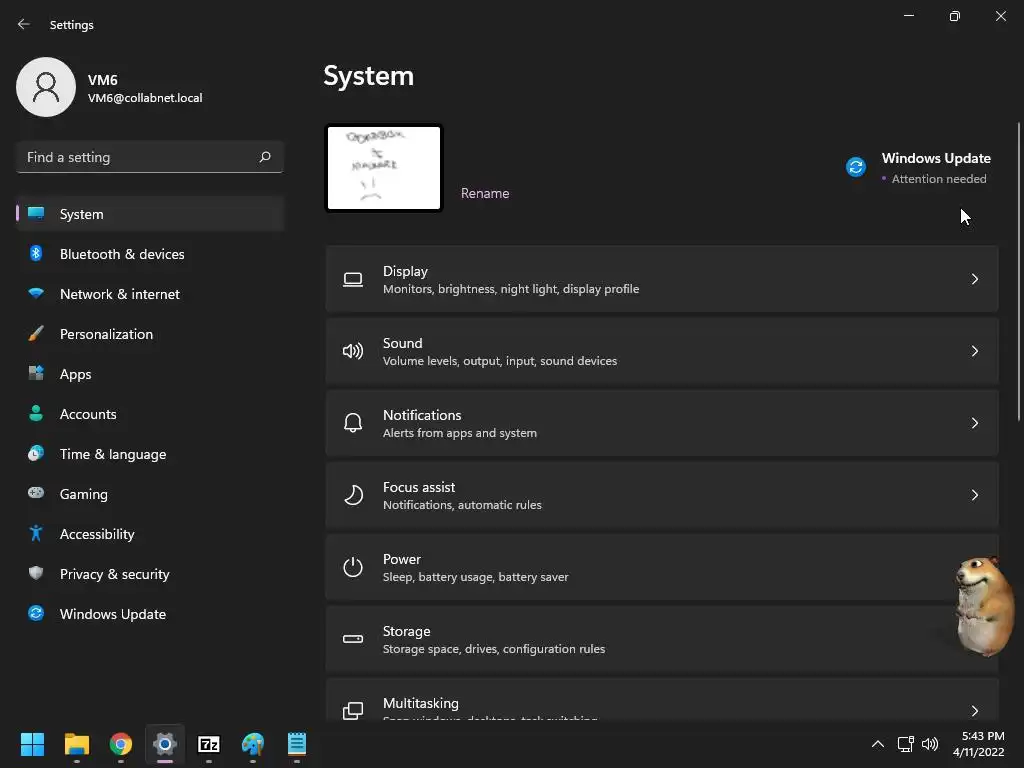Click the Storage drive icon
This screenshot has height=768, width=1024.
[353, 639]
